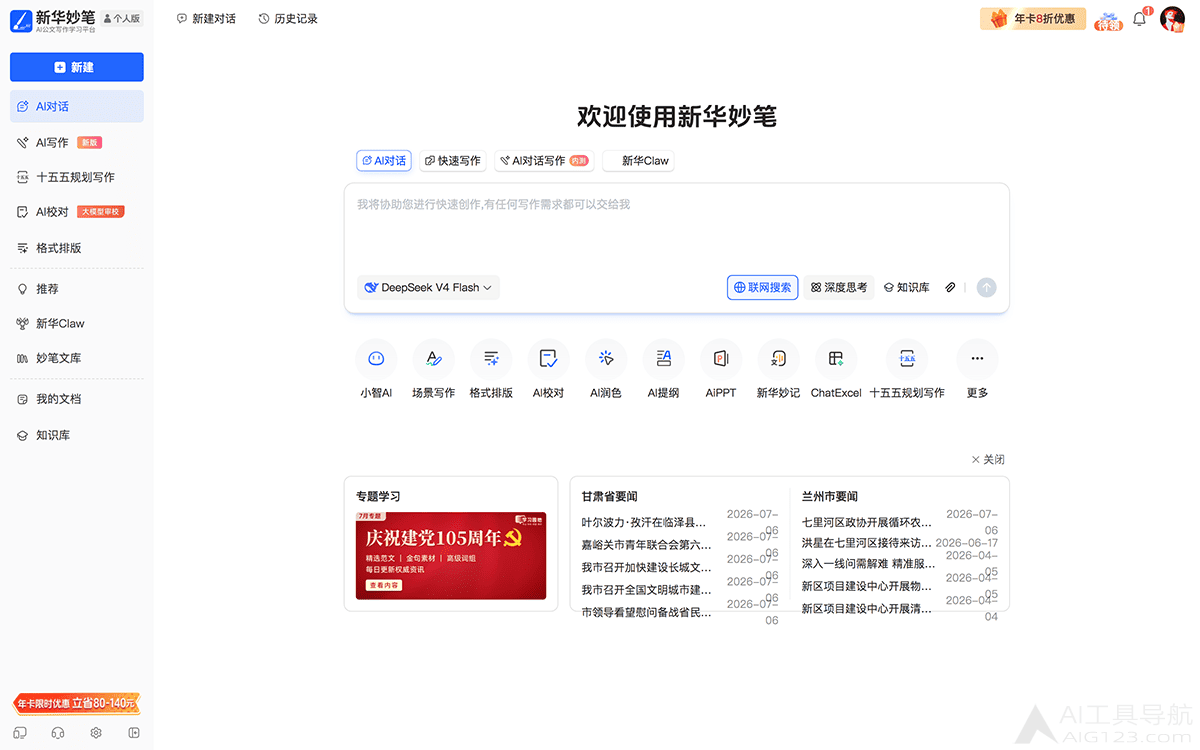Screen dimensions: 1200x750
Task: Click the blue 新建 button
Action: tap(77, 67)
